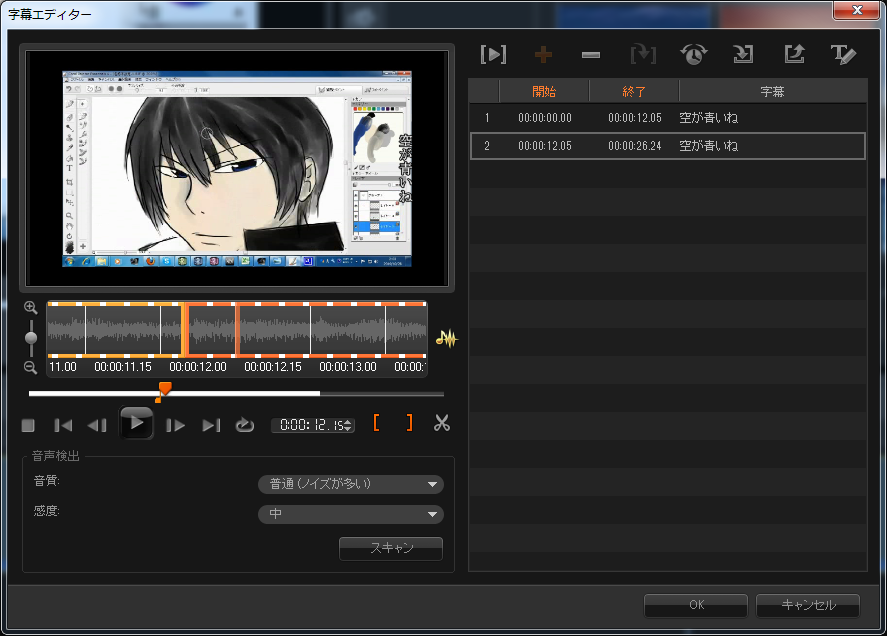
Task: Toggle the repeat loop playback button
Action: pos(244,424)
